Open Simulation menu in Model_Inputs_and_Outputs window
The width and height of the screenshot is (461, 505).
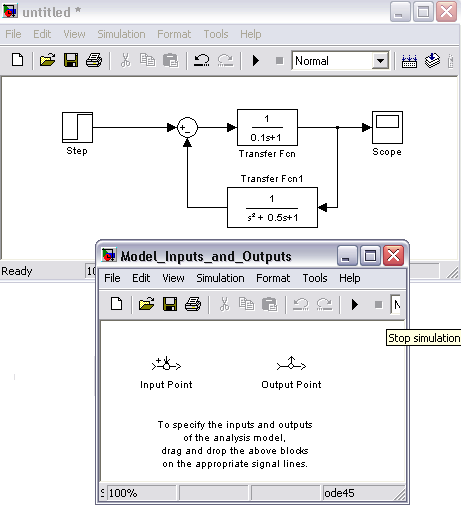point(220,278)
